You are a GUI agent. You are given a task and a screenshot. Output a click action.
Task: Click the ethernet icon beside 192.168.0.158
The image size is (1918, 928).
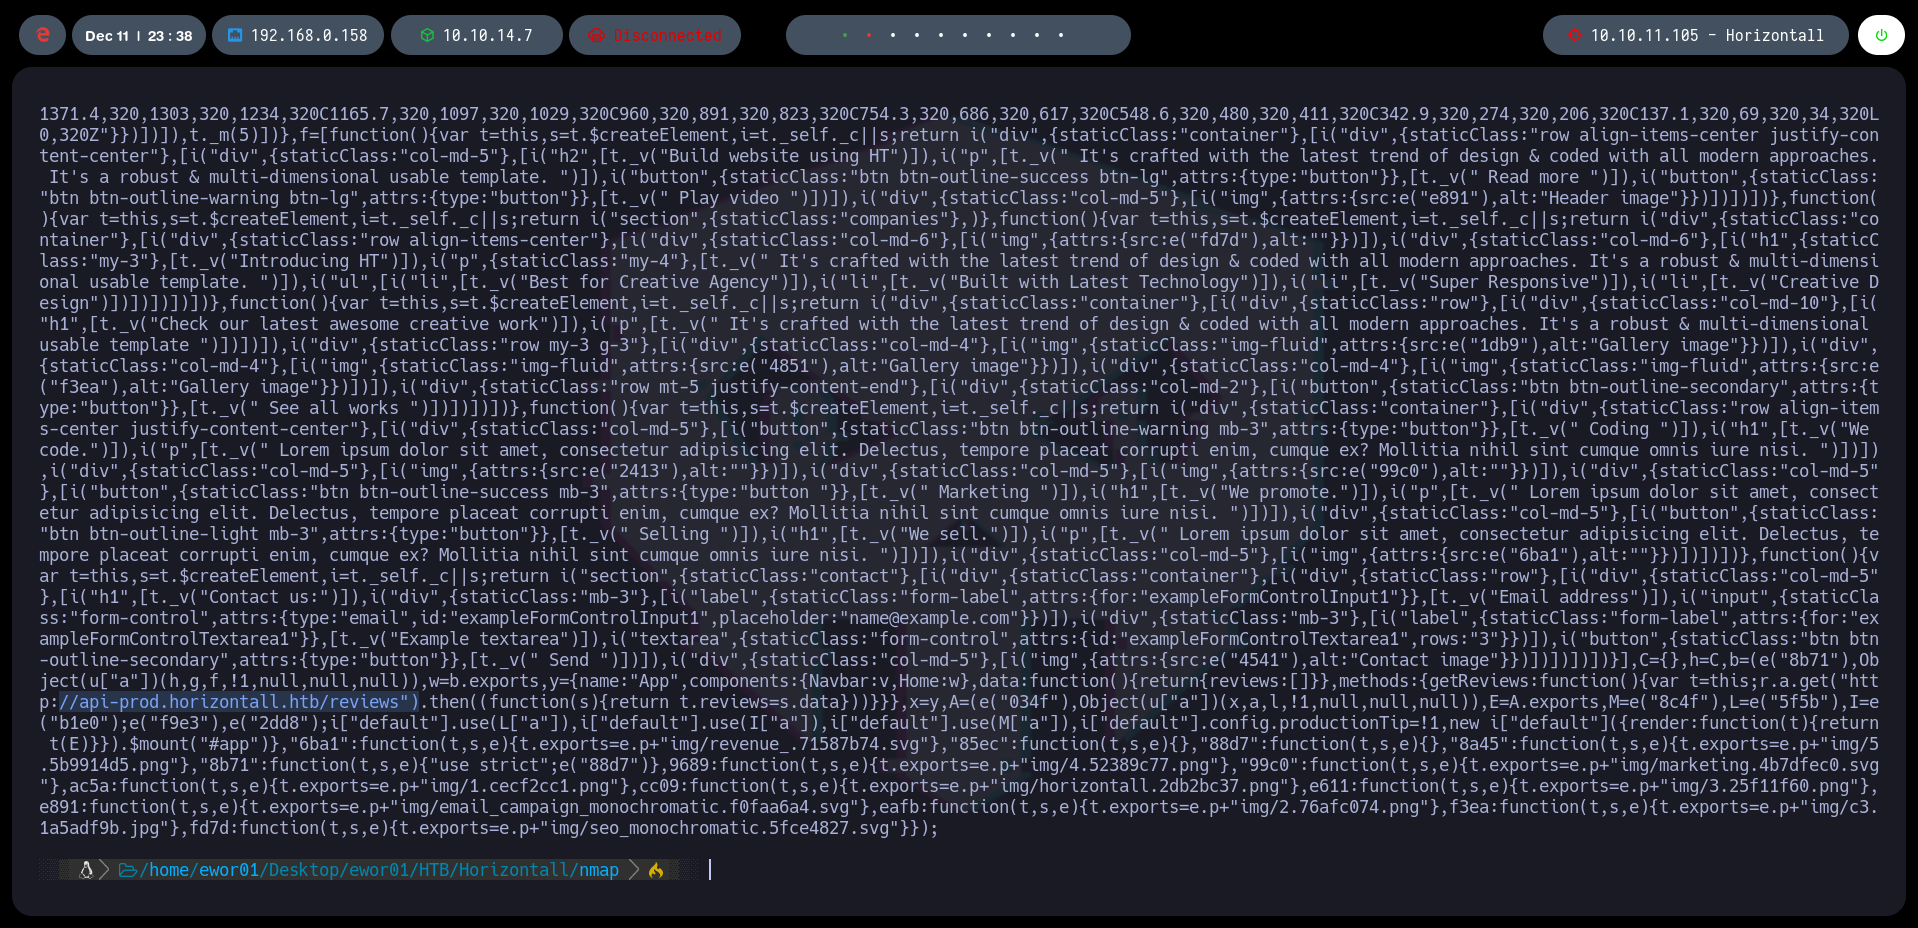[235, 35]
